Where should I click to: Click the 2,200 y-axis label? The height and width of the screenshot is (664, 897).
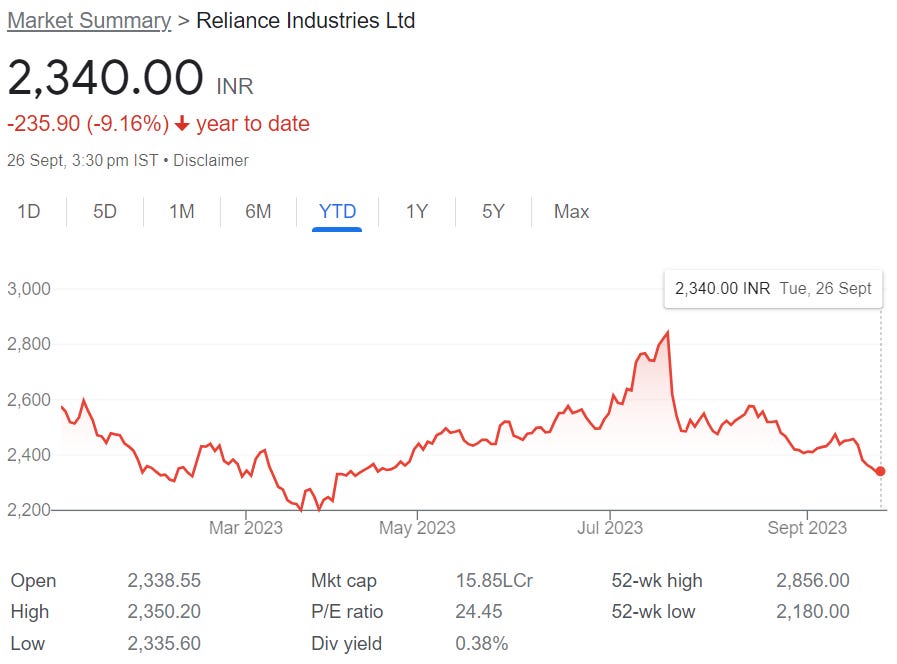point(29,510)
